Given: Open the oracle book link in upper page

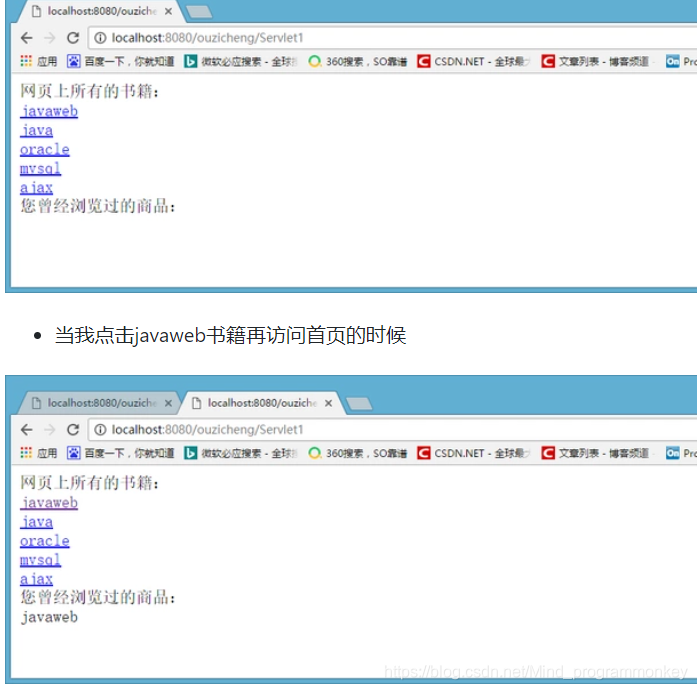Looking at the screenshot, I should coord(45,149).
